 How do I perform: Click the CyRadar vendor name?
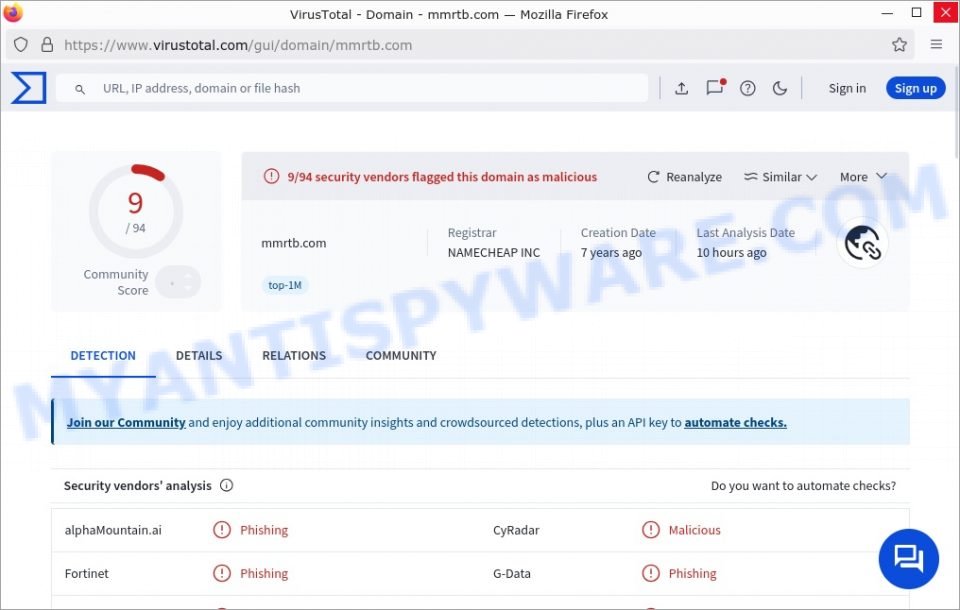tap(516, 530)
